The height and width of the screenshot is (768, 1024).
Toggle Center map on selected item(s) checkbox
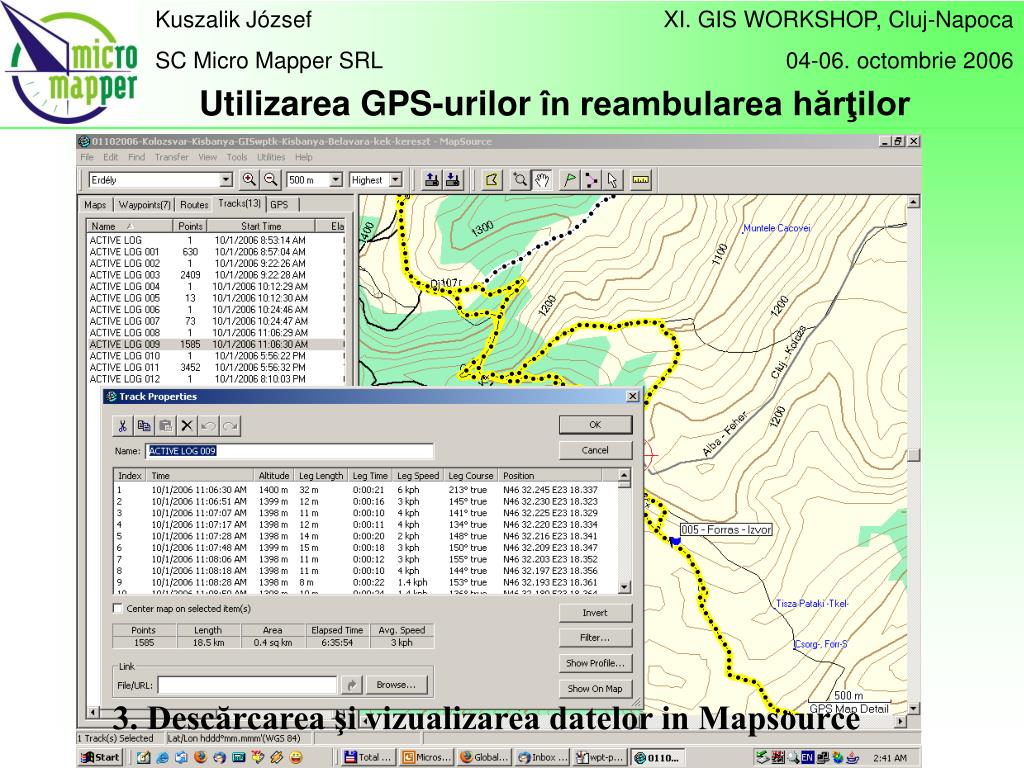pyautogui.click(x=118, y=608)
